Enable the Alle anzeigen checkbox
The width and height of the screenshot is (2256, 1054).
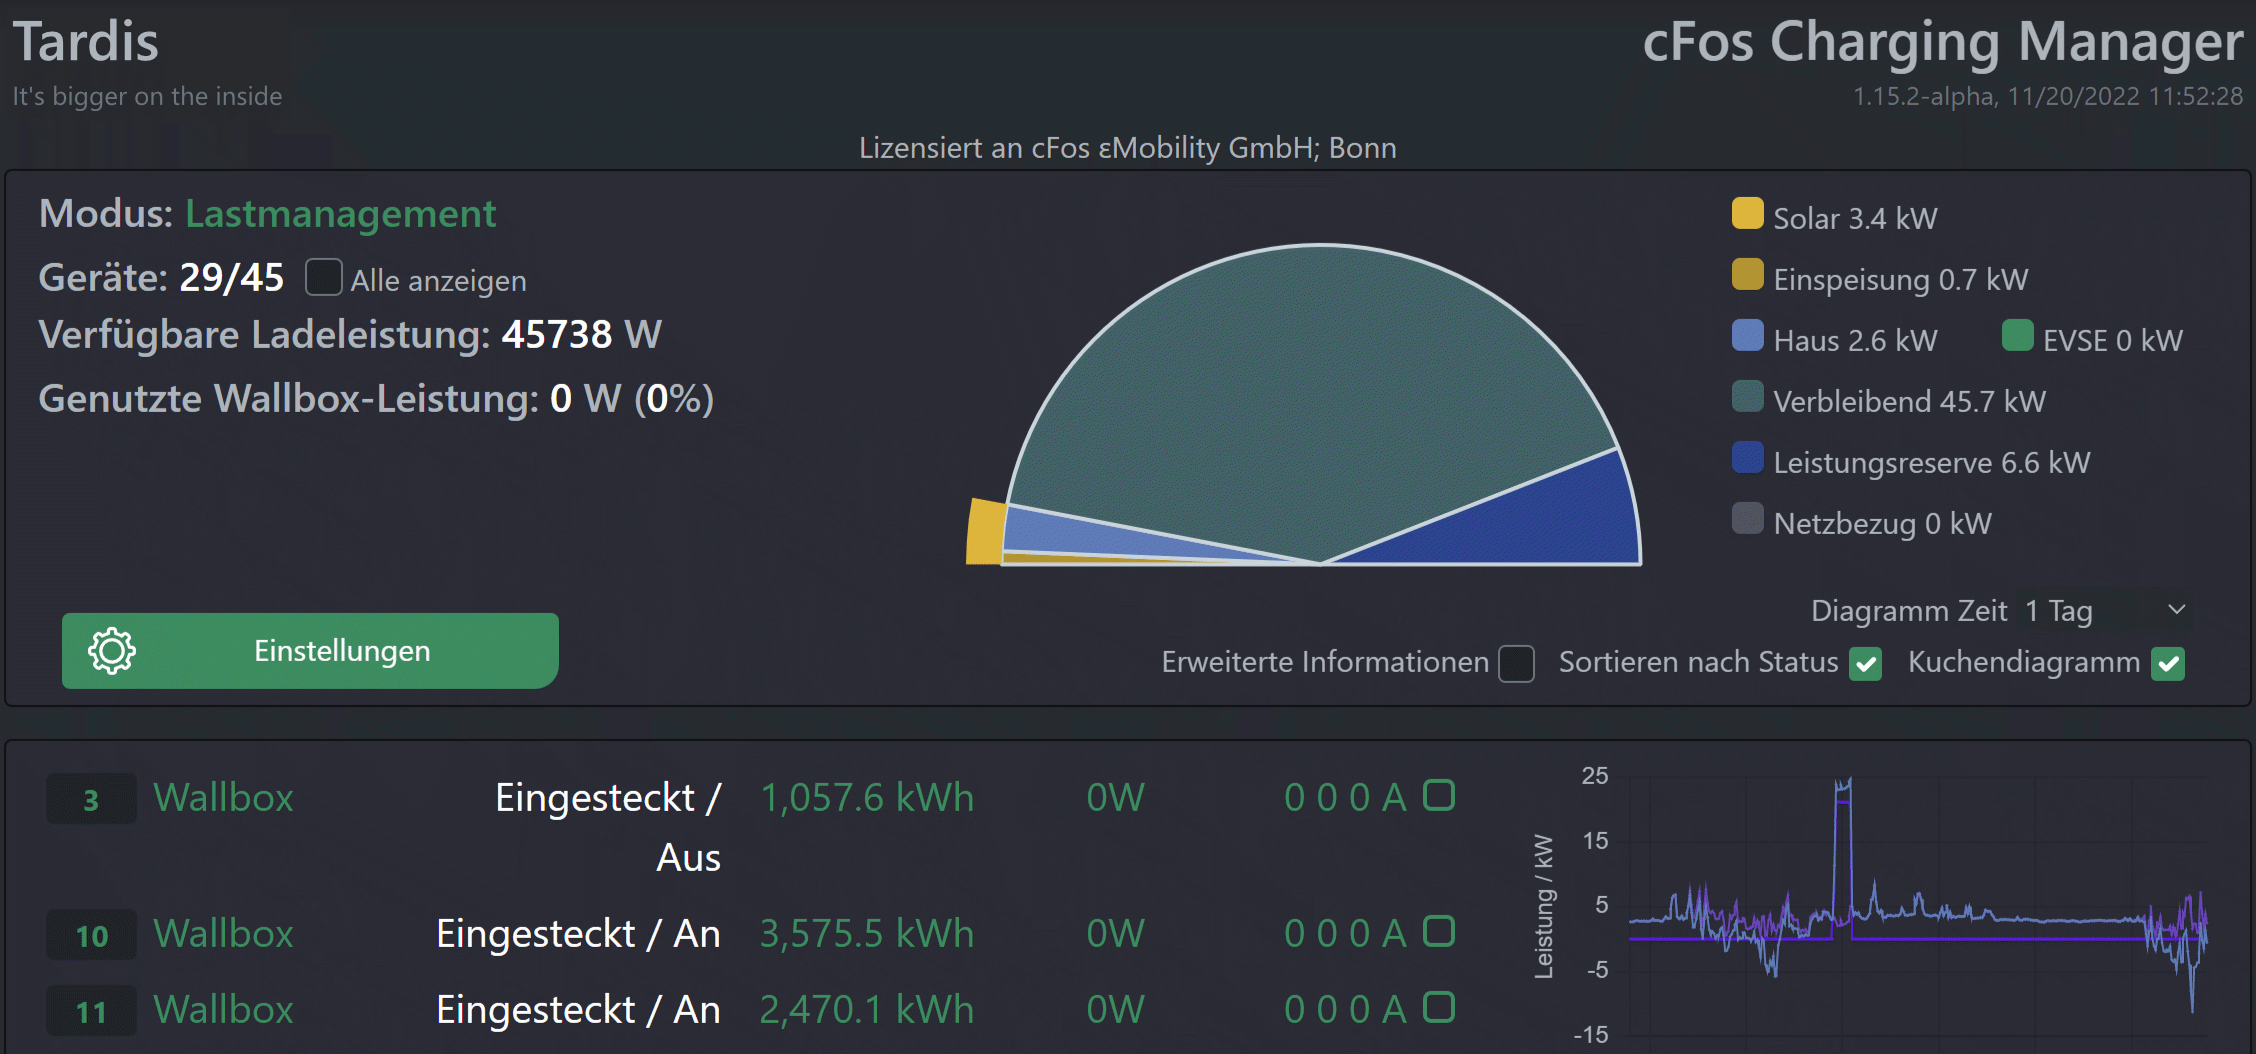point(323,277)
